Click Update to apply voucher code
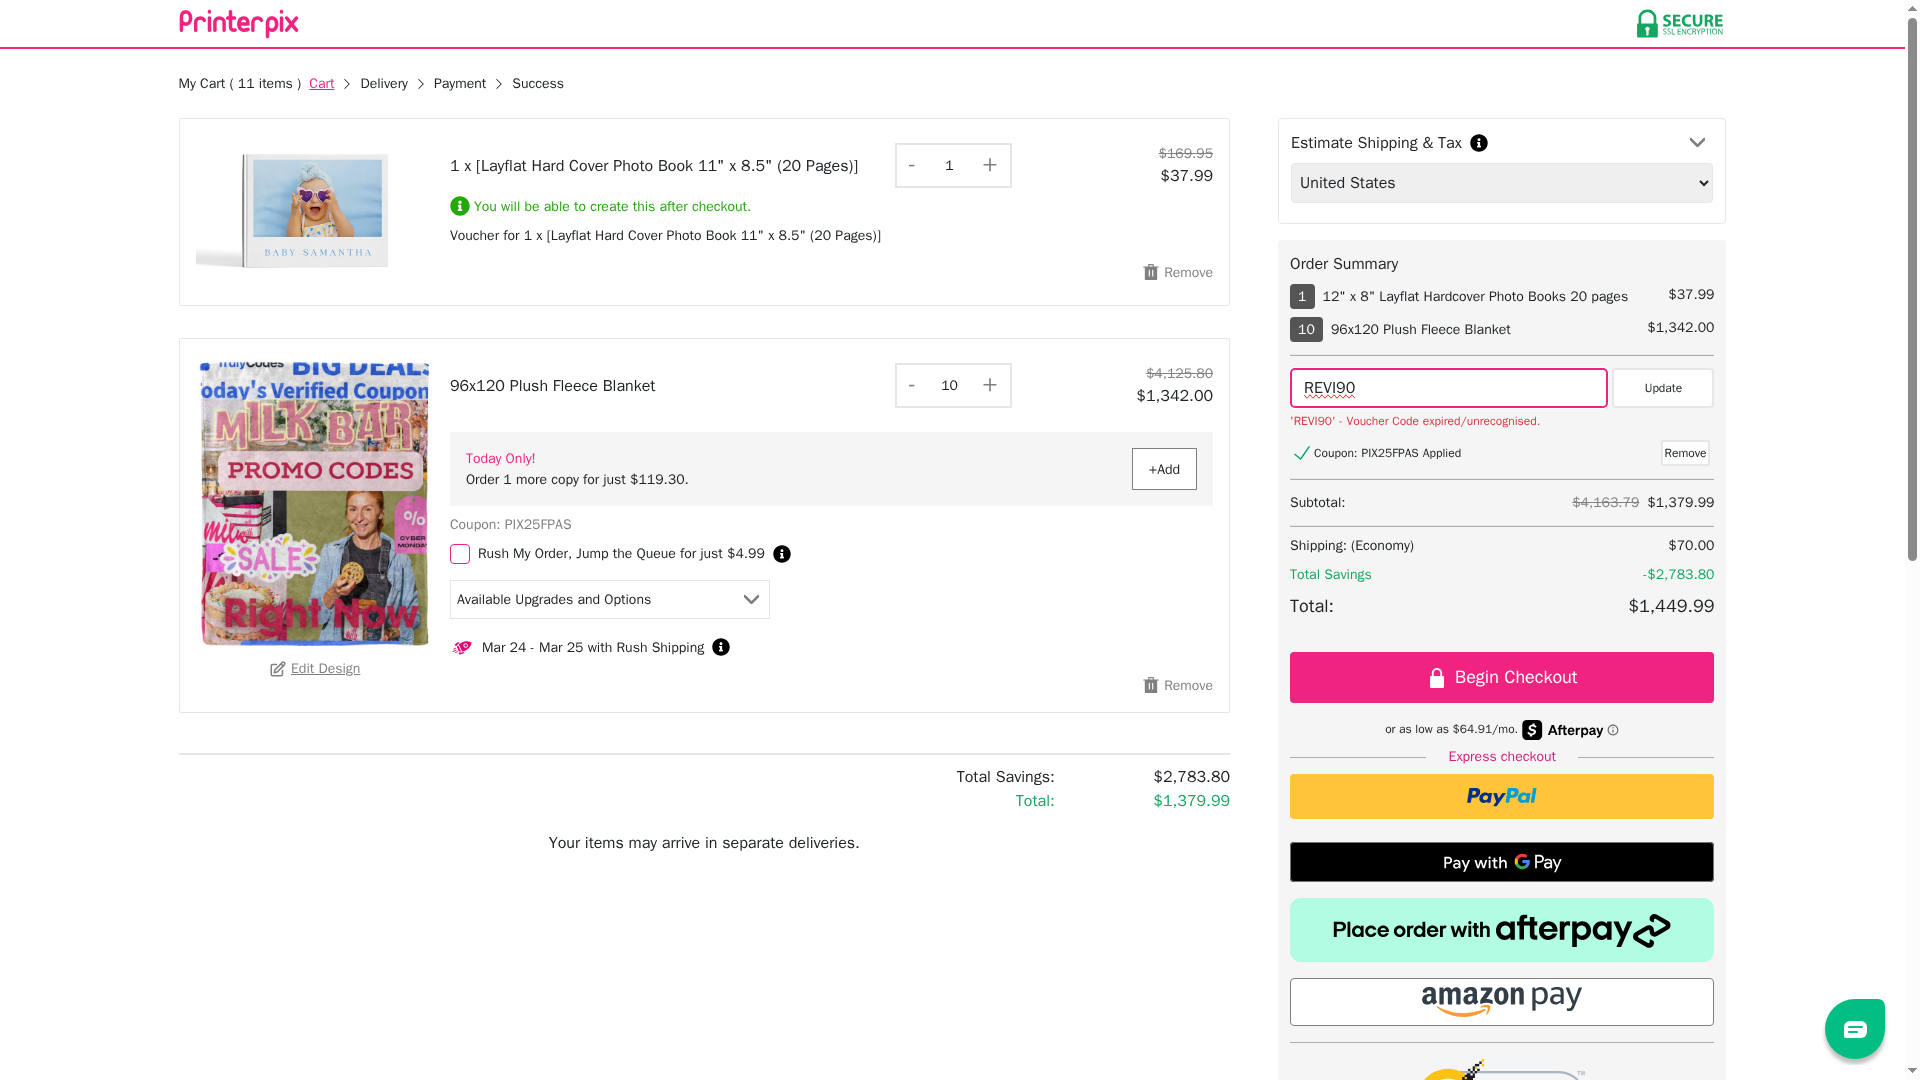Image resolution: width=1920 pixels, height=1080 pixels. coord(1662,388)
